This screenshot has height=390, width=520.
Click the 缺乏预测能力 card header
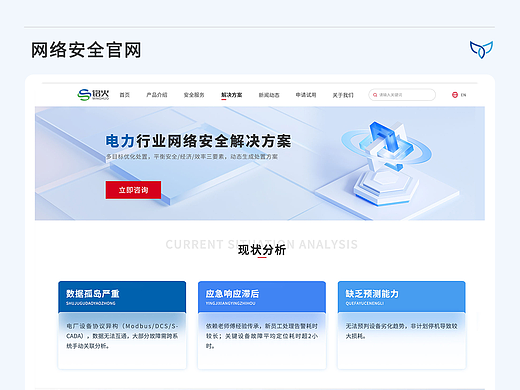point(402,297)
